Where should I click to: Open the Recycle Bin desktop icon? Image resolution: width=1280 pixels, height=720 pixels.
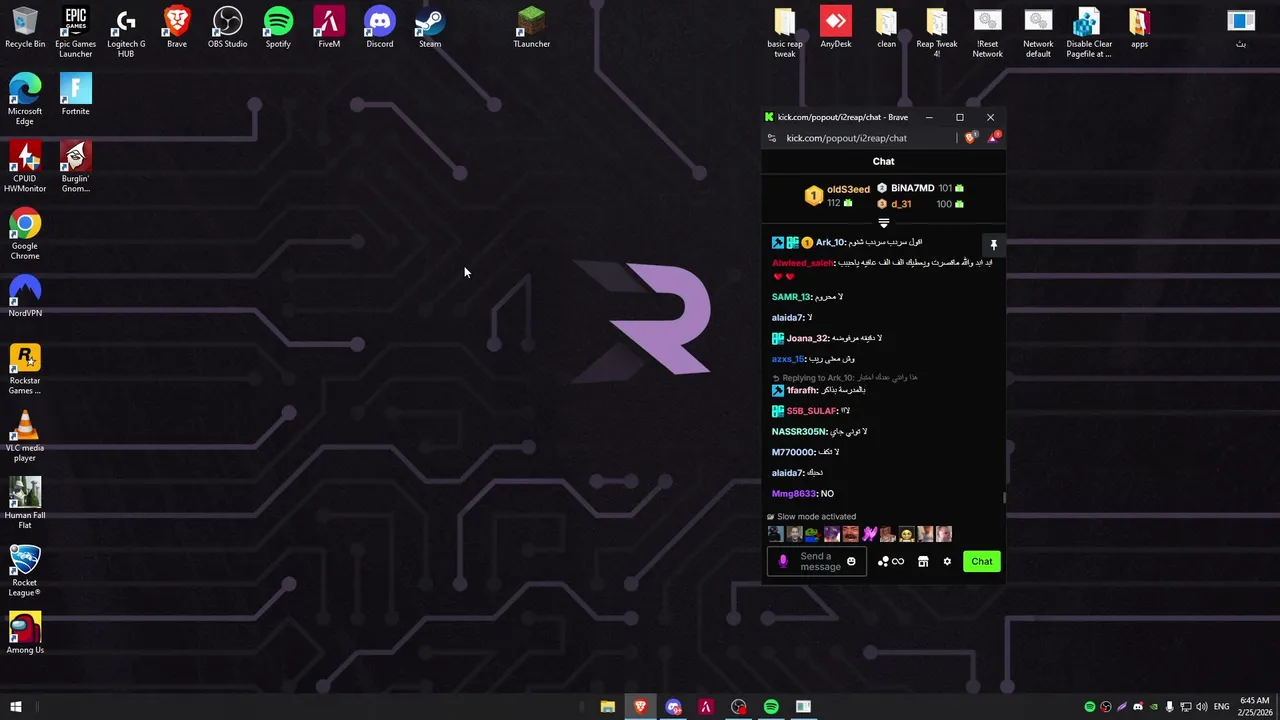tap(25, 28)
